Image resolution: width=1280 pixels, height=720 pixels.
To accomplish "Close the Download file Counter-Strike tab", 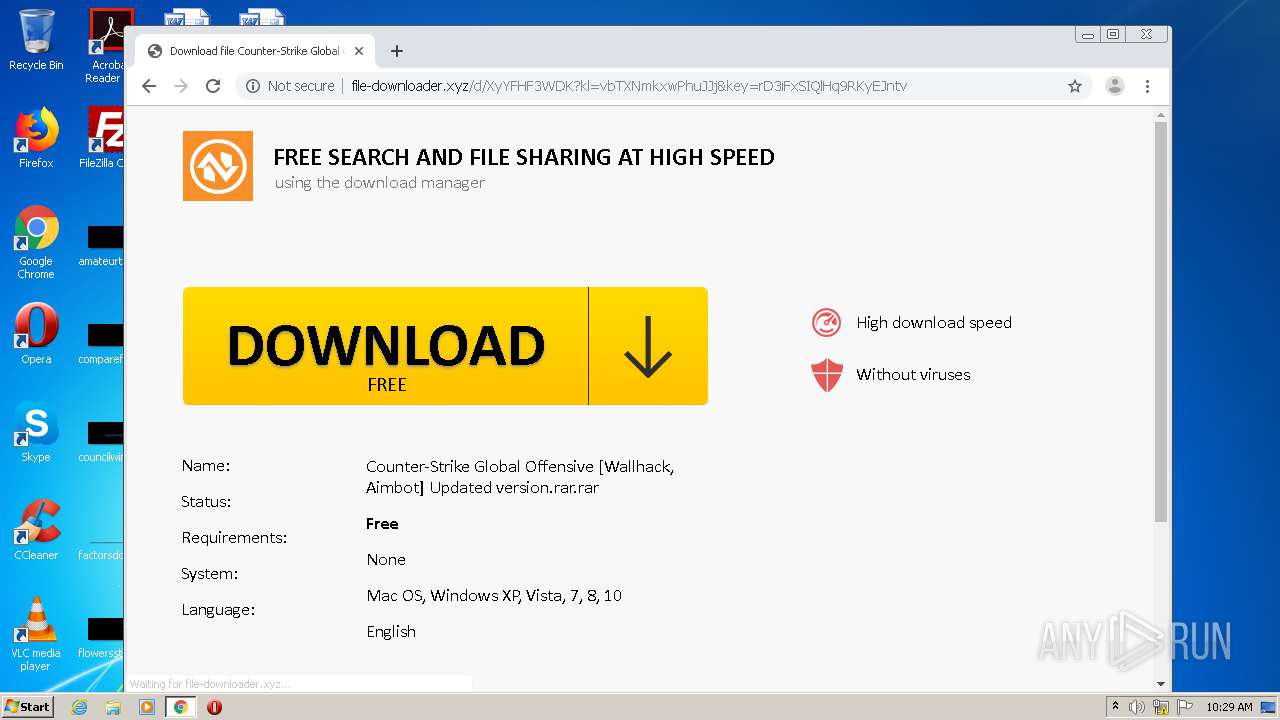I will pyautogui.click(x=359, y=51).
